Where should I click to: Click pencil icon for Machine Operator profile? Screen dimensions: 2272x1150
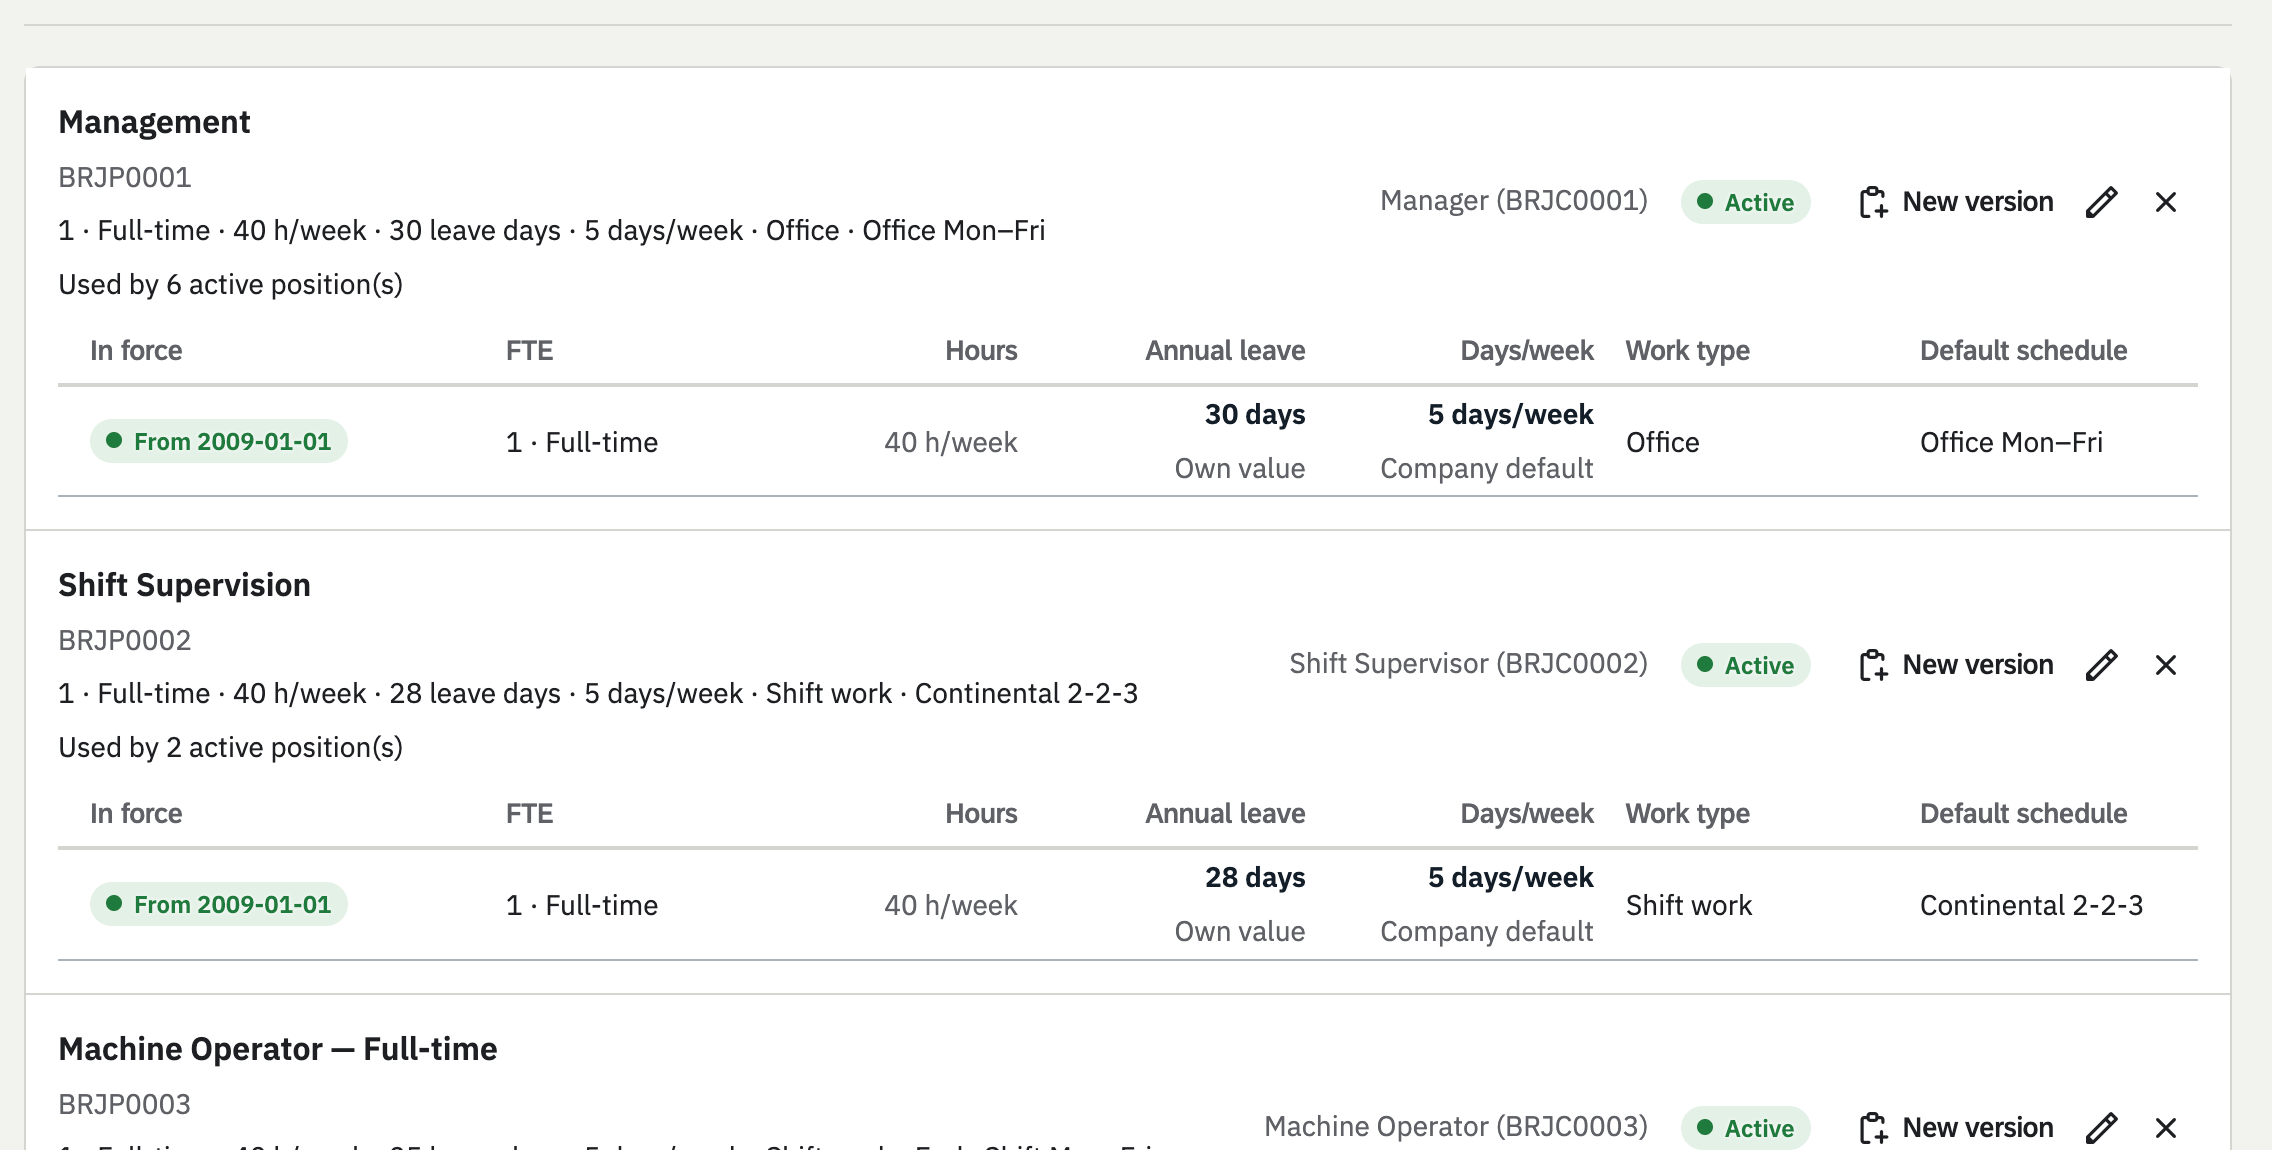pos(2101,1128)
